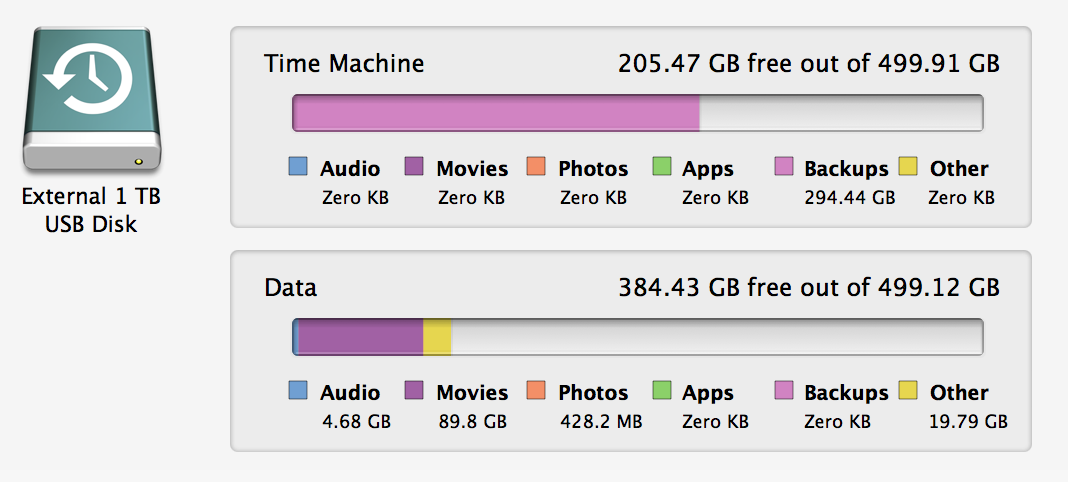Click the Apps swatch under Time Machine
This screenshot has width=1068, height=482.
(660, 167)
